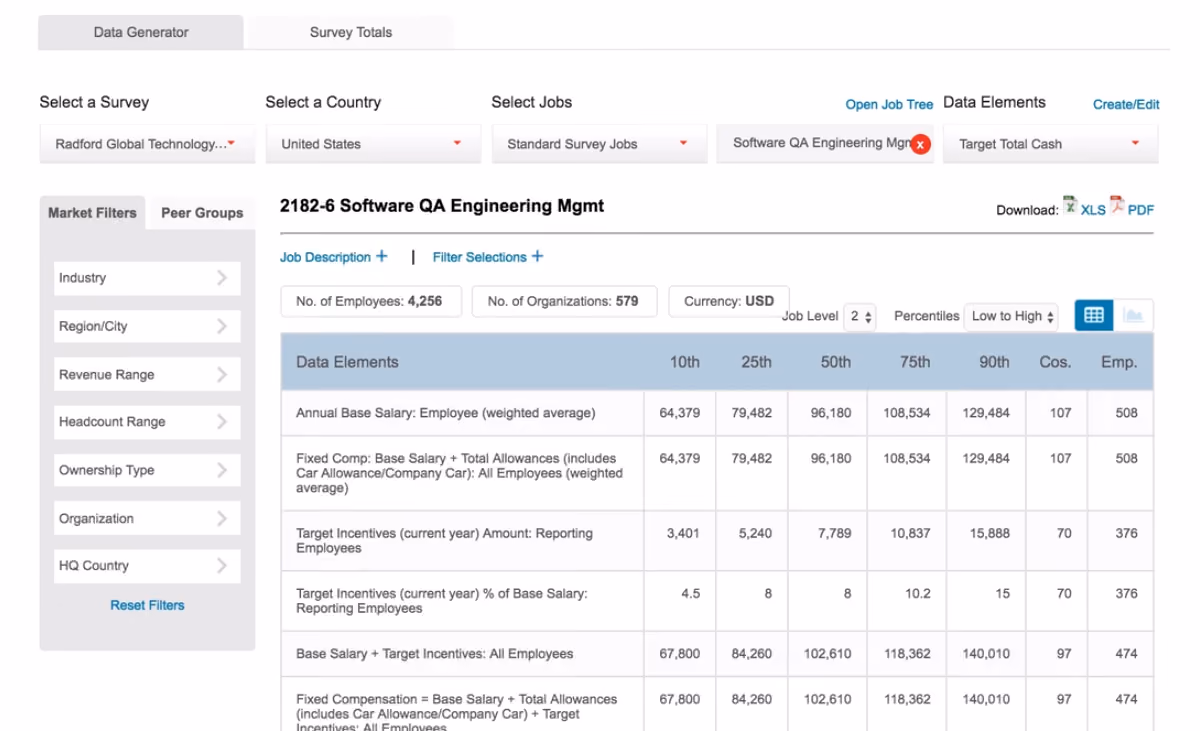
Task: Open the Radford Global Technology survey dropdown
Action: (x=147, y=144)
